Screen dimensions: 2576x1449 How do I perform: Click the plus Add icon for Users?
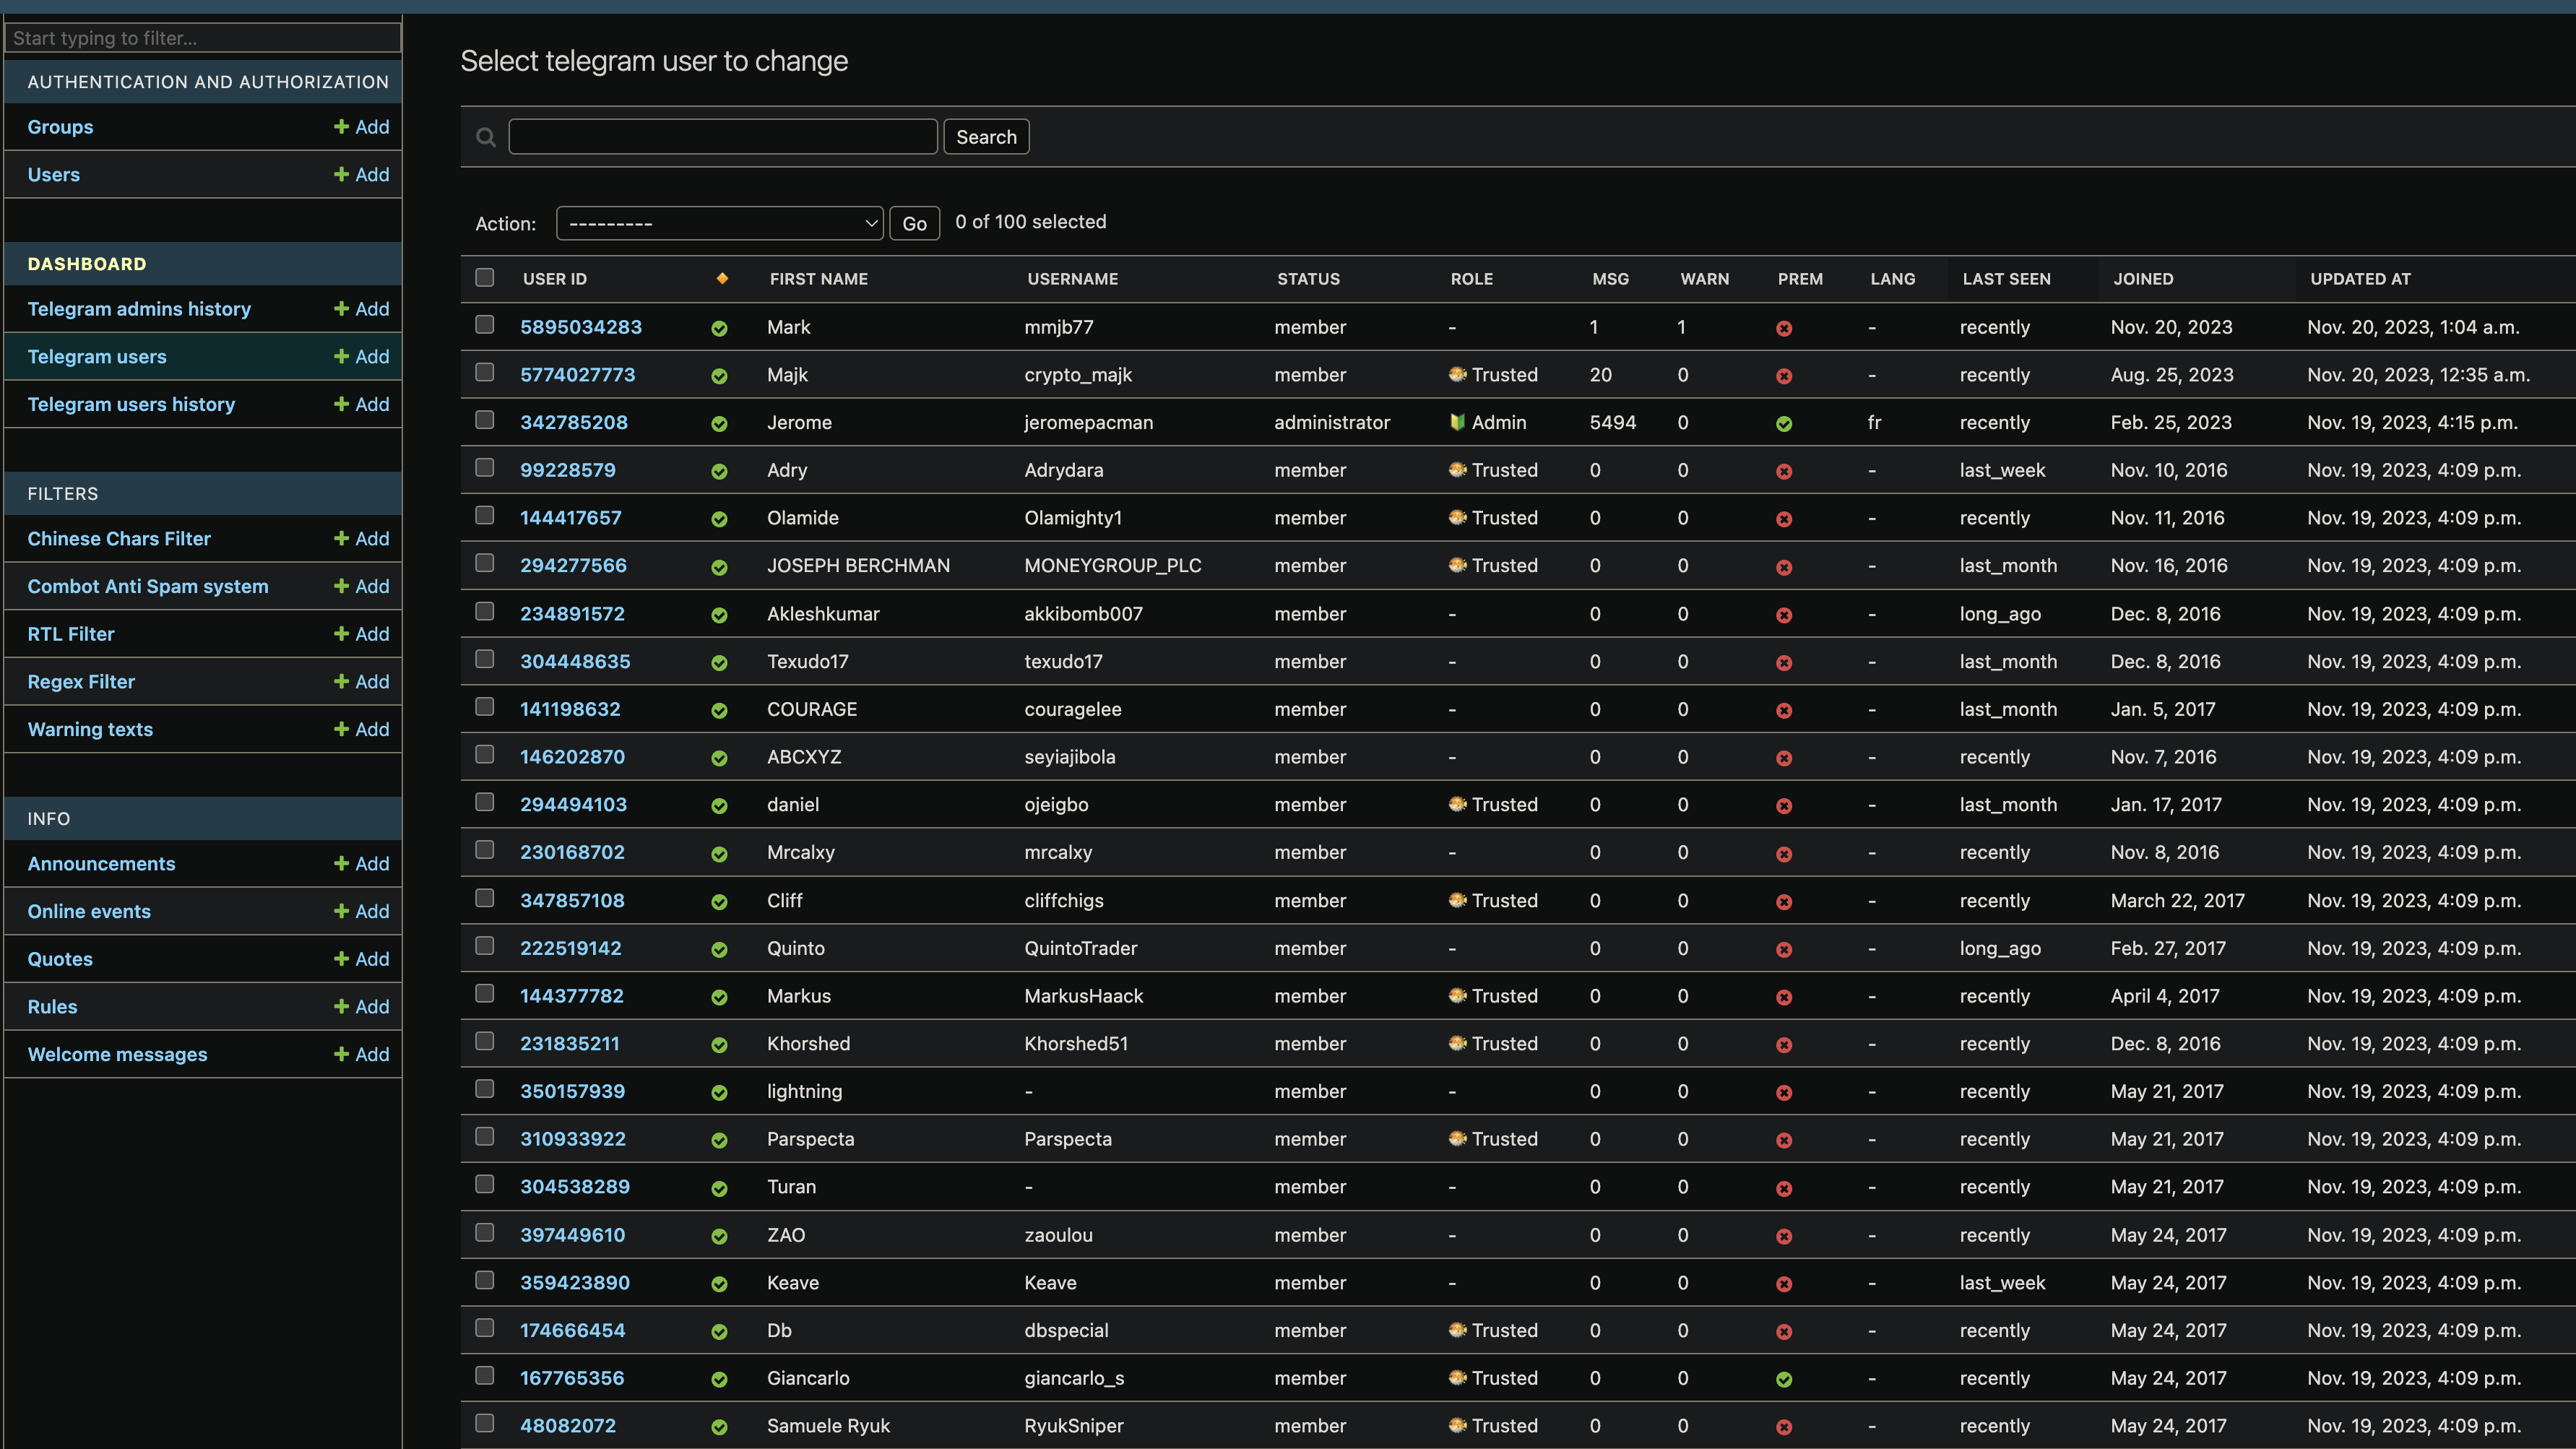click(341, 174)
